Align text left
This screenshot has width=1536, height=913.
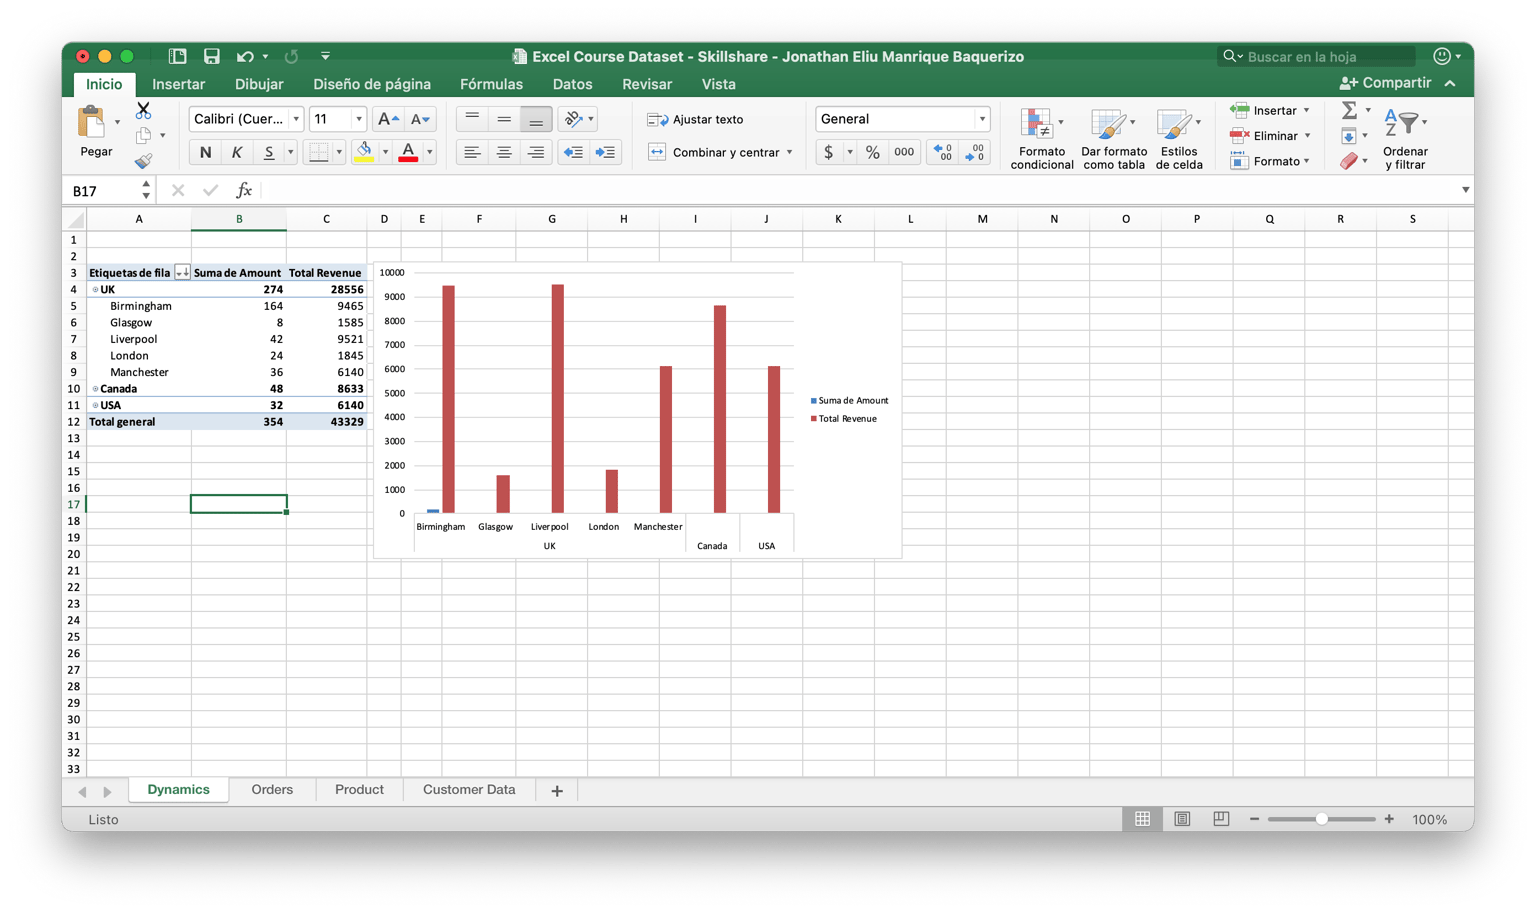pyautogui.click(x=472, y=152)
